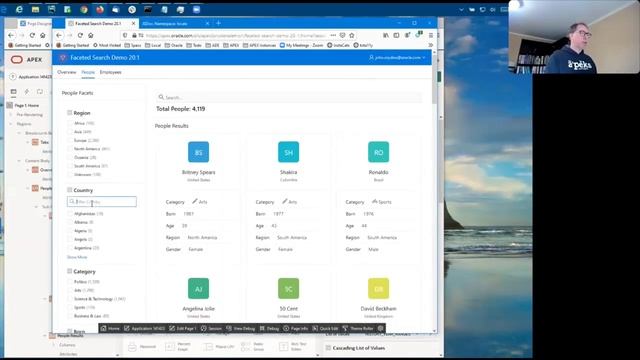Tick the Science & Technology category checkbox
Viewport: 640px width, 360px height.
coord(70,299)
